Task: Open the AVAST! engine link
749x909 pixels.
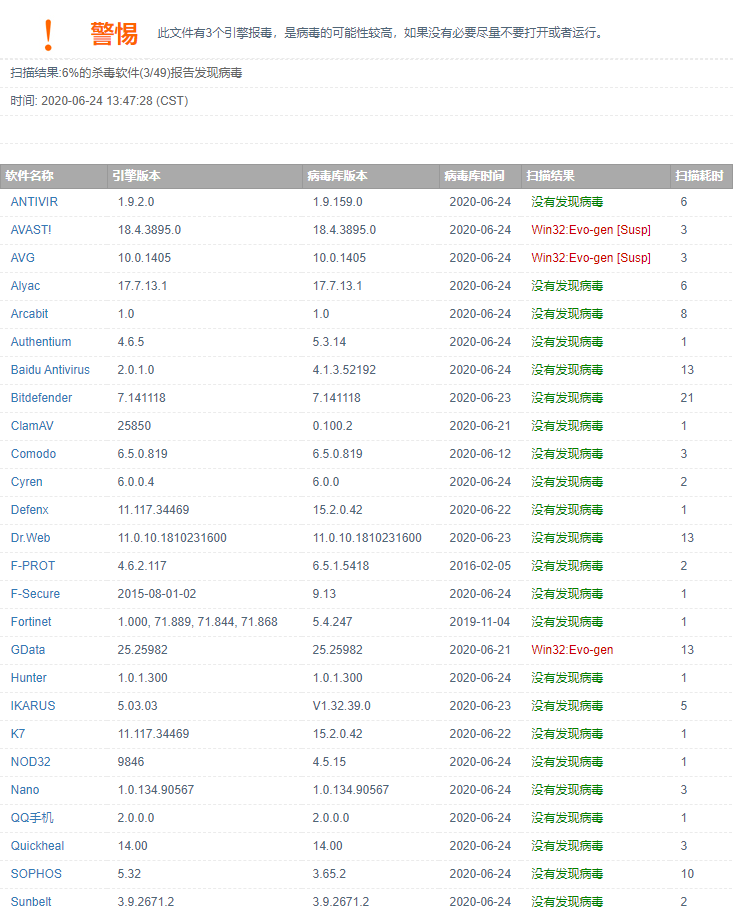Action: coord(31,230)
